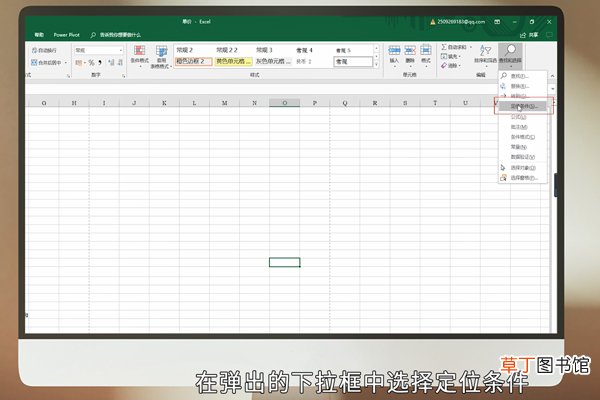Select column header O
The height and width of the screenshot is (400, 600).
click(x=284, y=103)
